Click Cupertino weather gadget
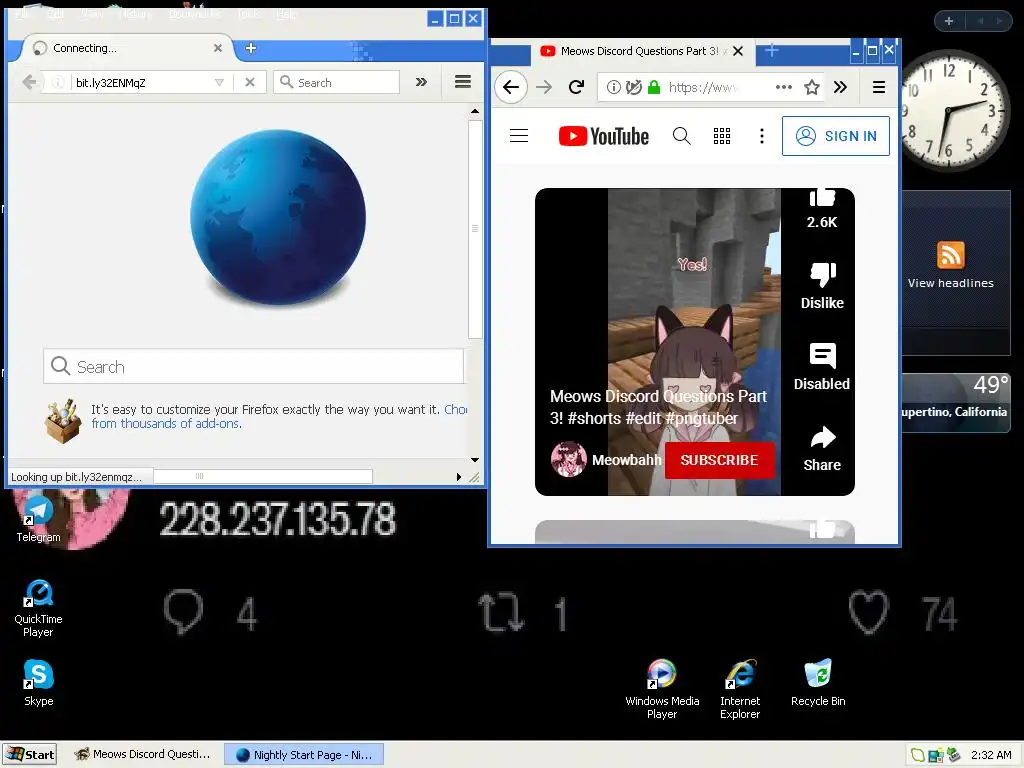 955,402
